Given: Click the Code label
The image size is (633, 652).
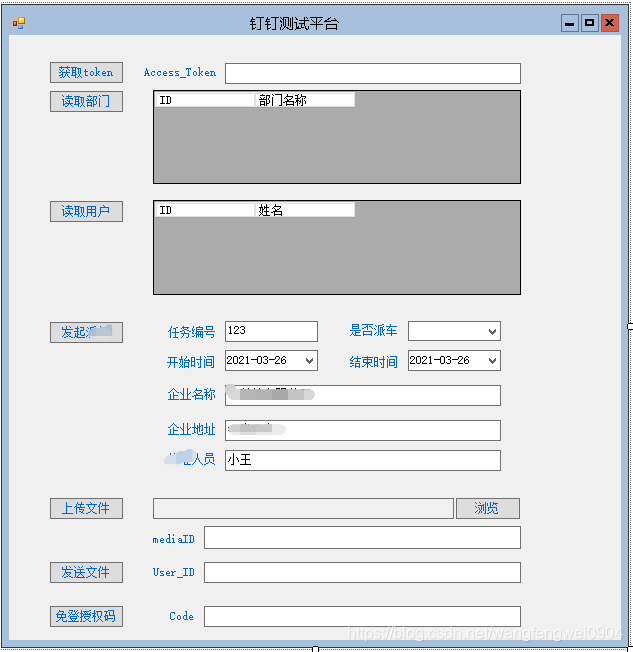Looking at the screenshot, I should pos(181,616).
